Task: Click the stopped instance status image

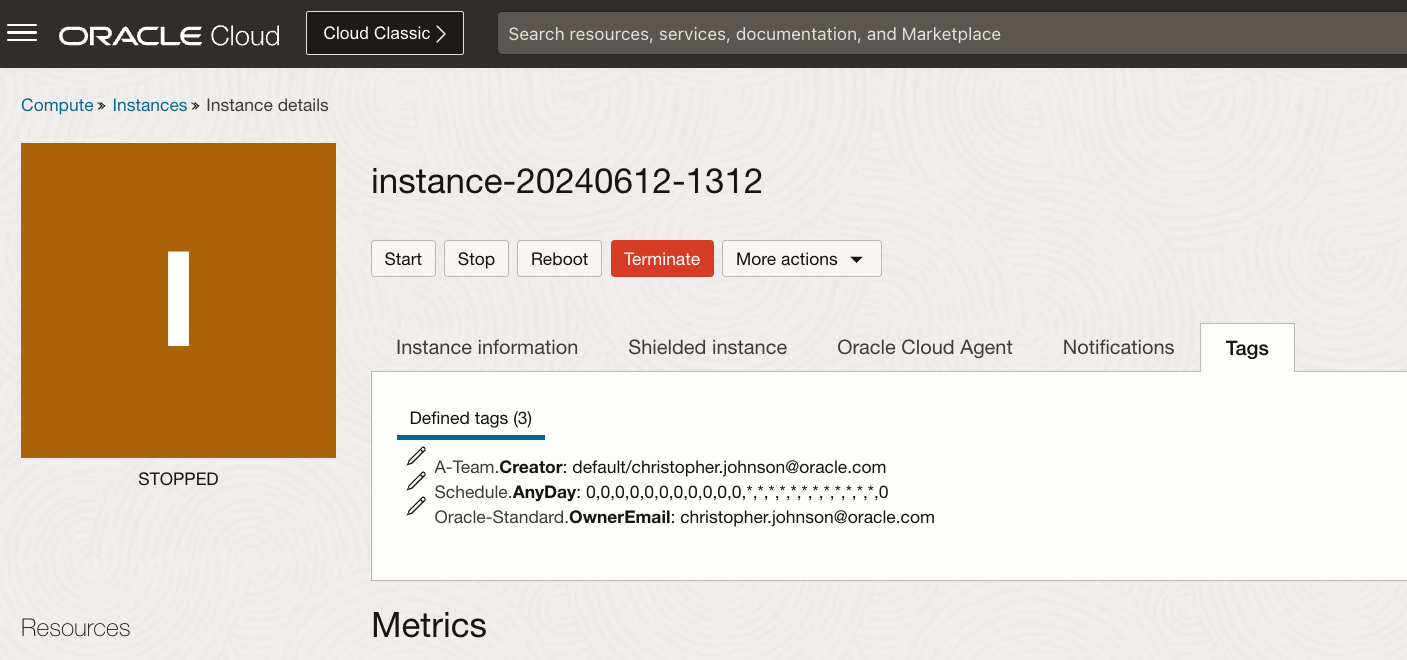Action: coord(178,300)
